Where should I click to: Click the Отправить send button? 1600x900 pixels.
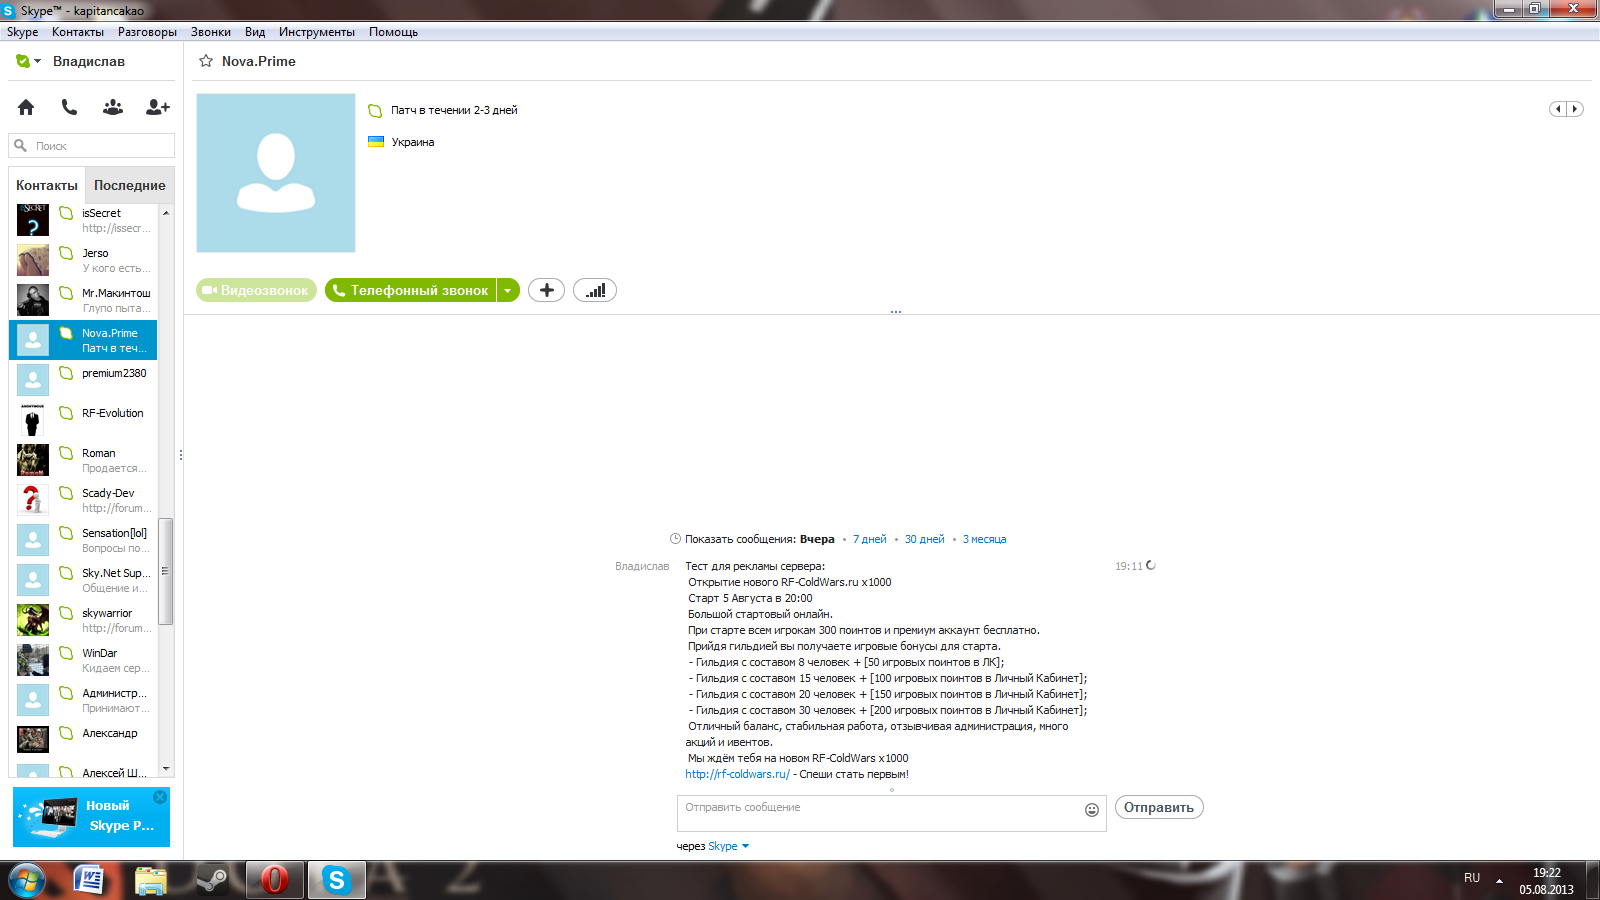click(1159, 807)
